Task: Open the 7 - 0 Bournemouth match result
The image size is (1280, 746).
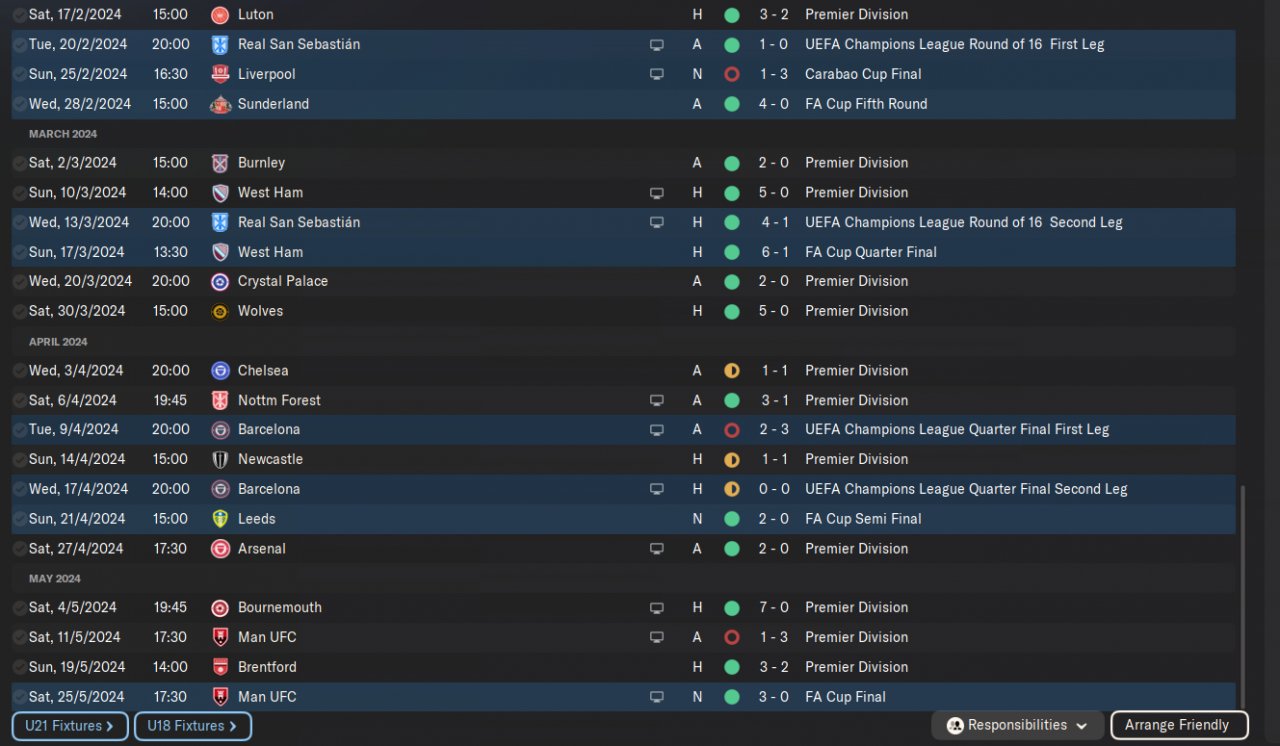Action: 773,608
